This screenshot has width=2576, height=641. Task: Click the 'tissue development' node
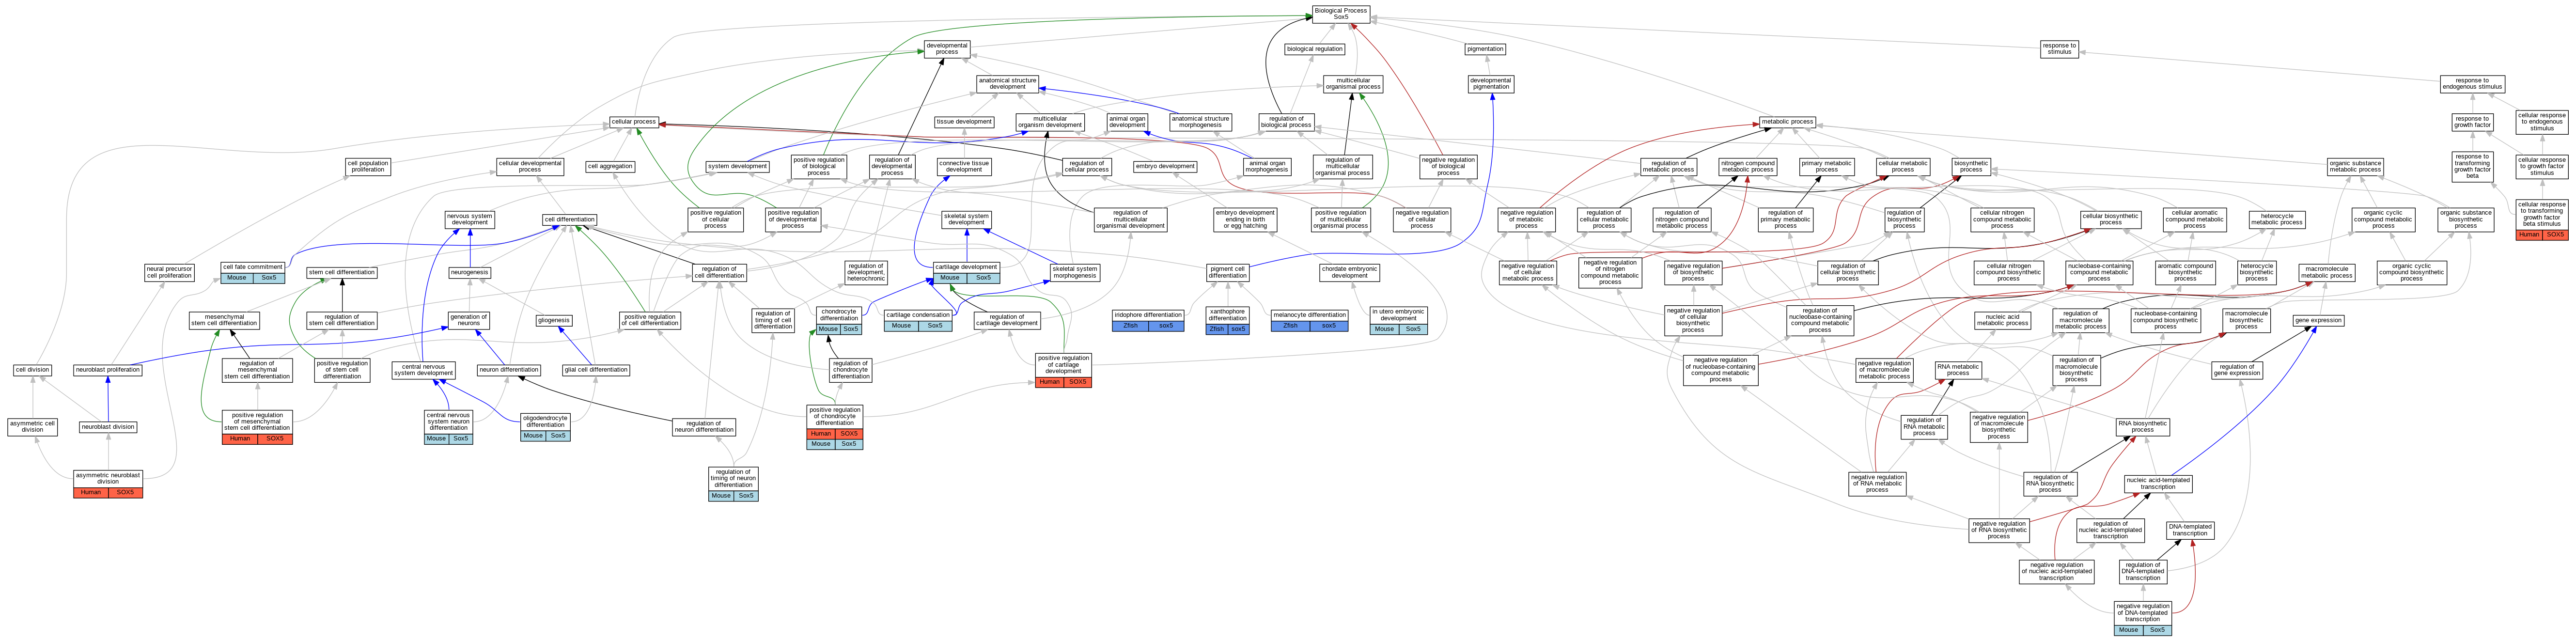click(964, 122)
